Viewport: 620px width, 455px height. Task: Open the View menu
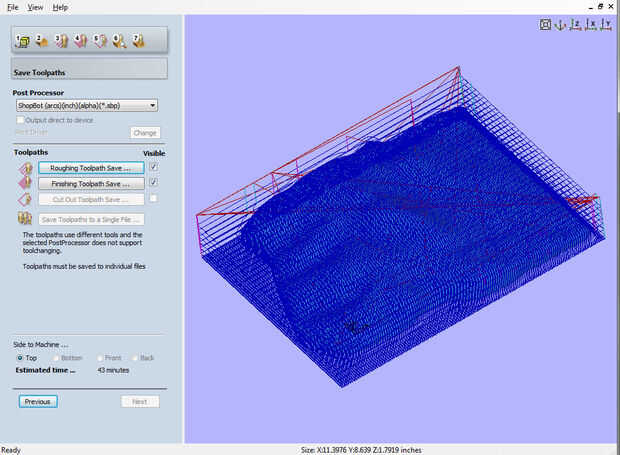point(35,7)
